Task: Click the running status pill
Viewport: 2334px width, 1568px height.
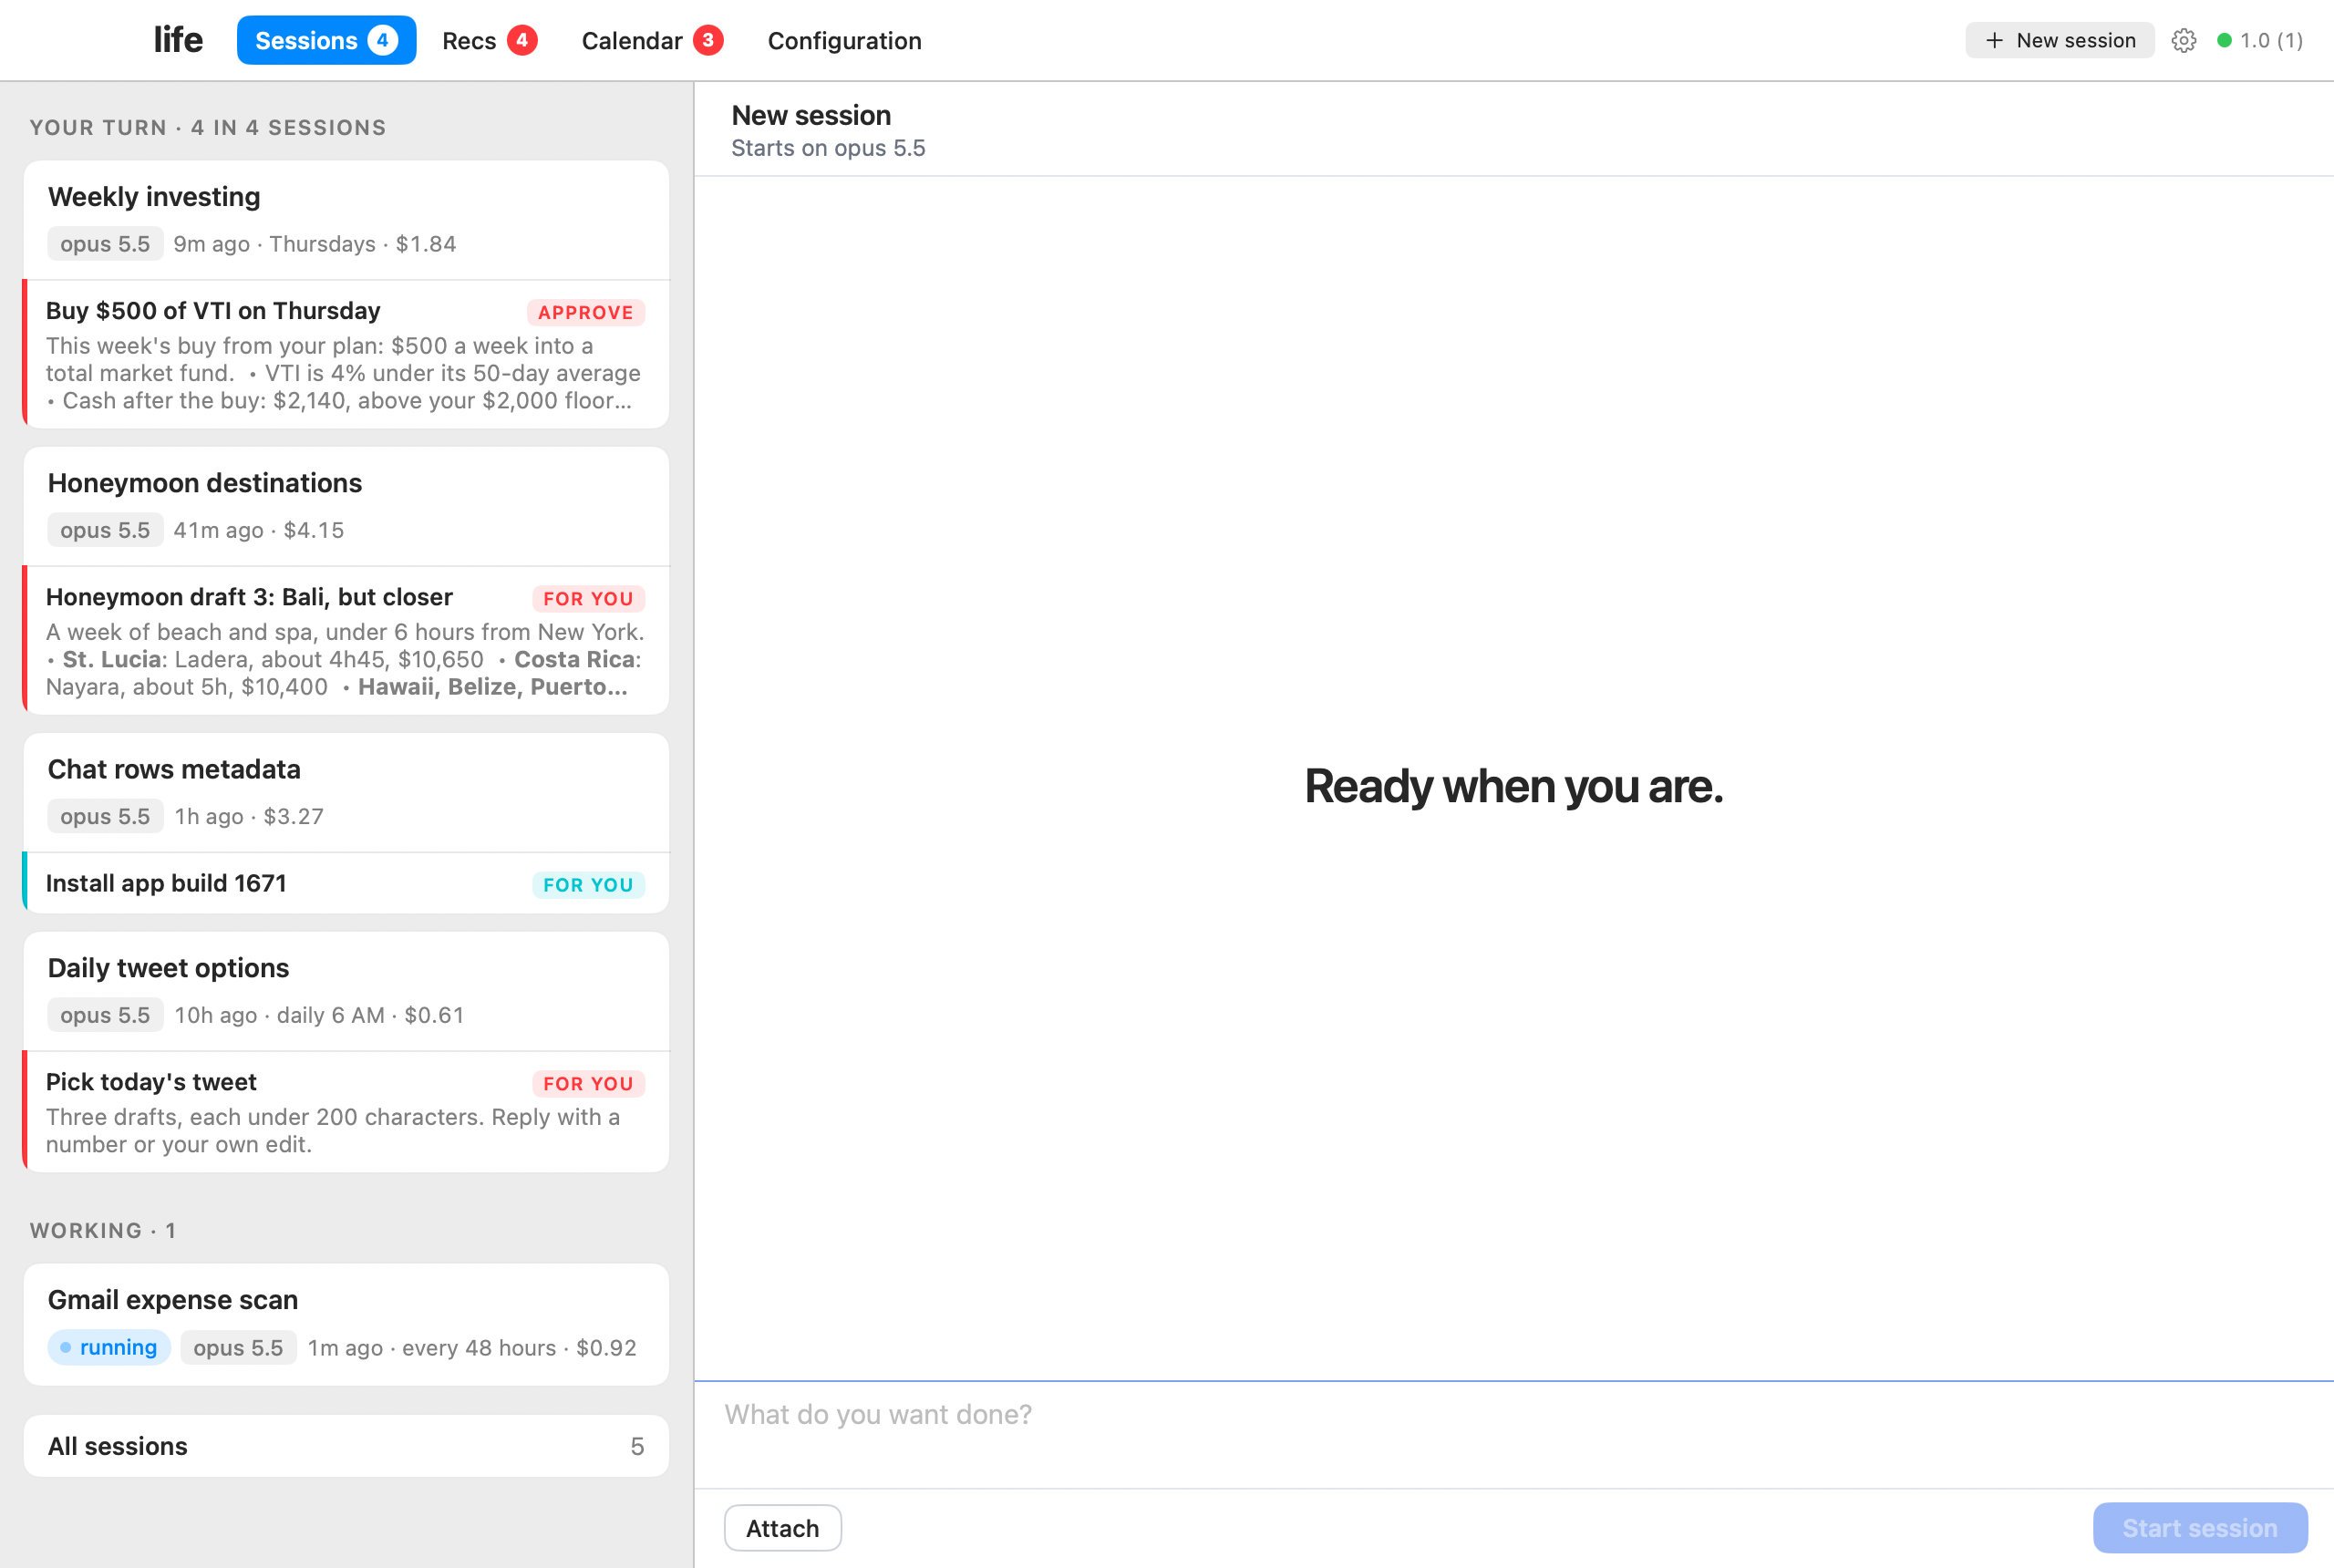Action: (109, 1348)
